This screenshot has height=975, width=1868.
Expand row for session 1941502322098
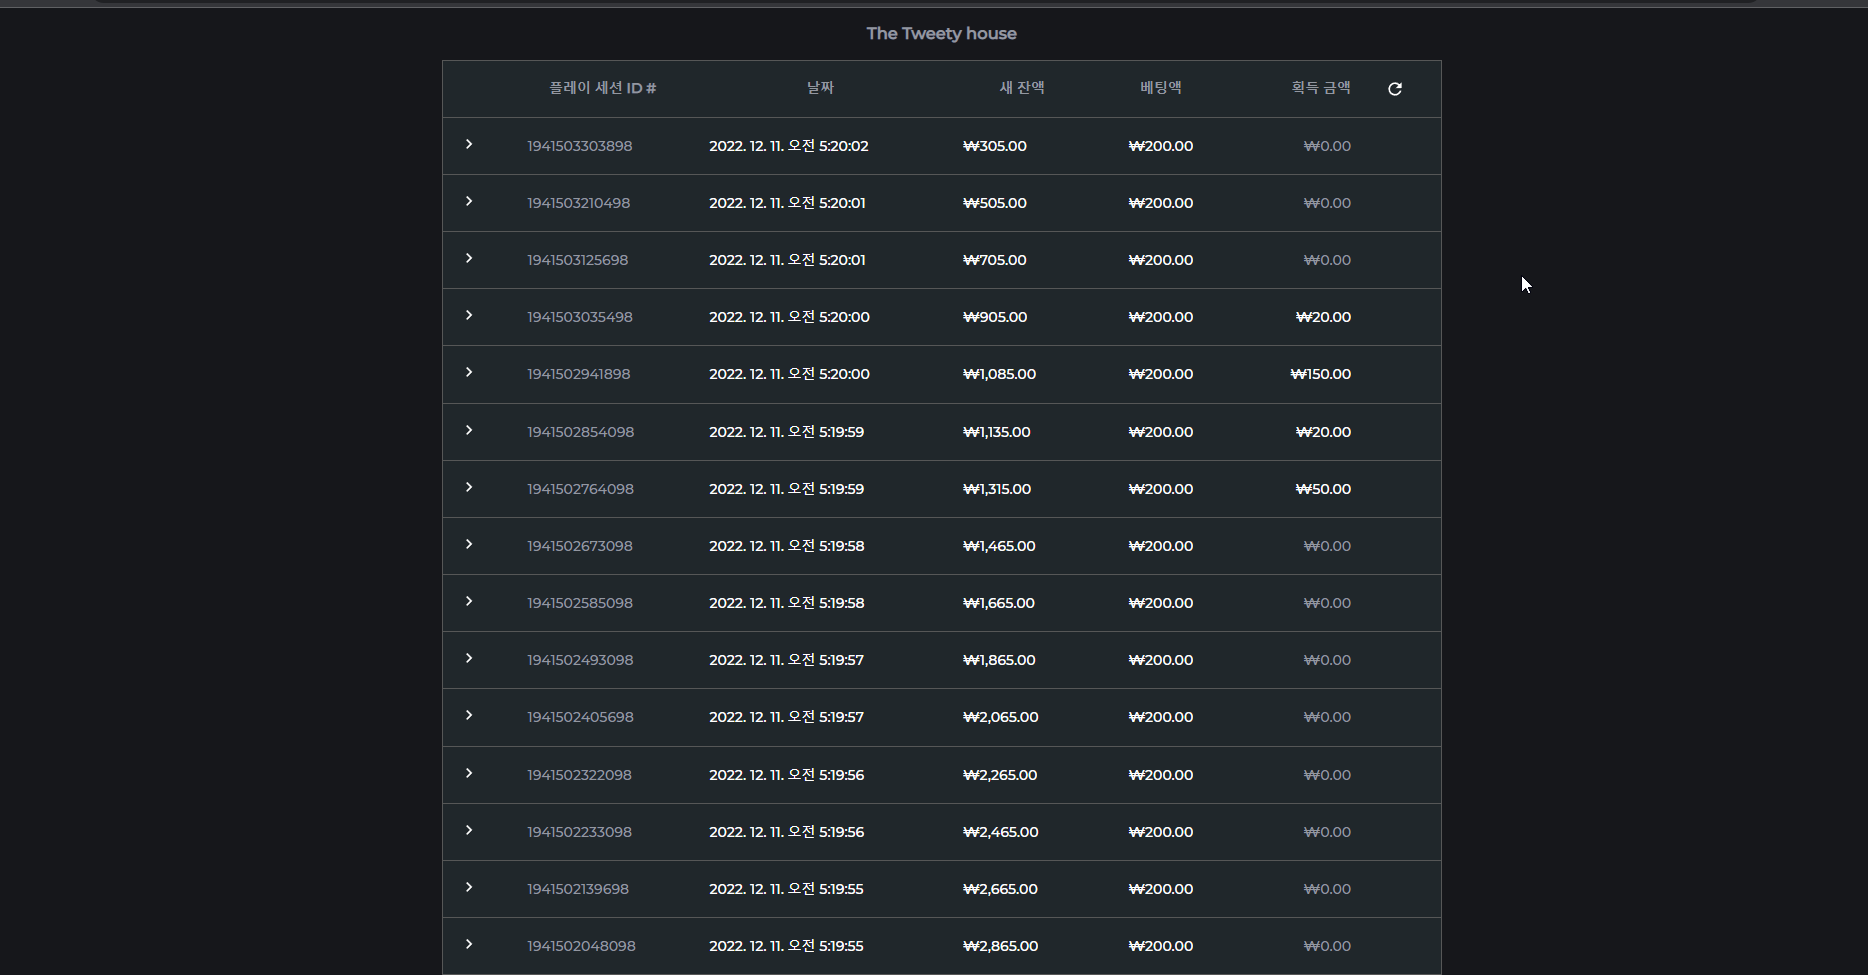[469, 774]
